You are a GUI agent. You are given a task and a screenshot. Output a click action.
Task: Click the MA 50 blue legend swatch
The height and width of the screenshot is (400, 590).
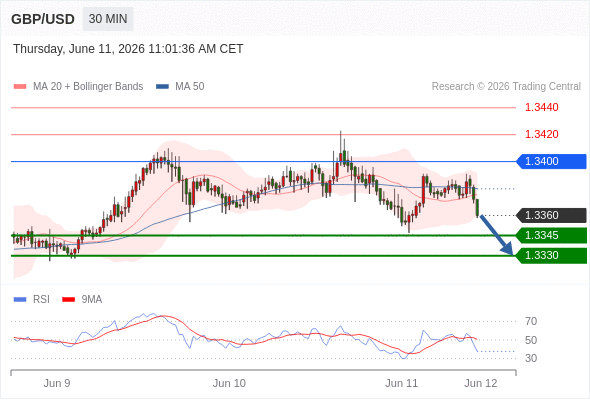(162, 87)
